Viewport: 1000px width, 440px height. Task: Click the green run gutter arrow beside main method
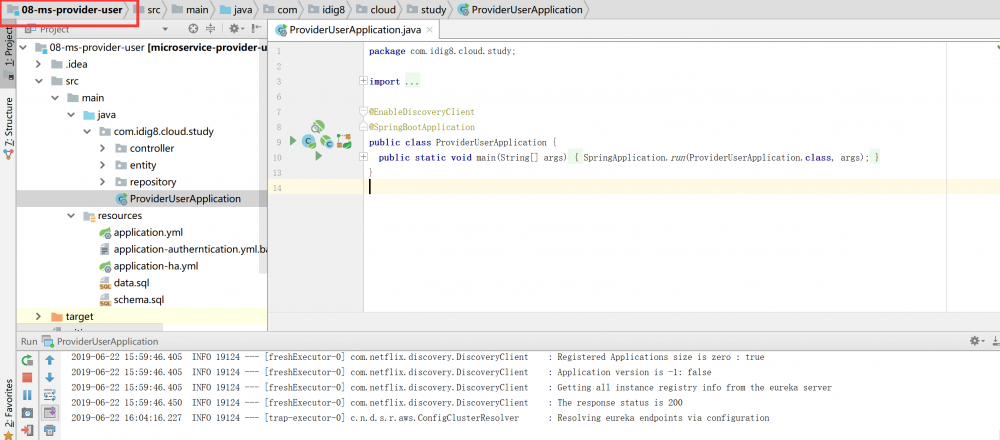click(318, 156)
